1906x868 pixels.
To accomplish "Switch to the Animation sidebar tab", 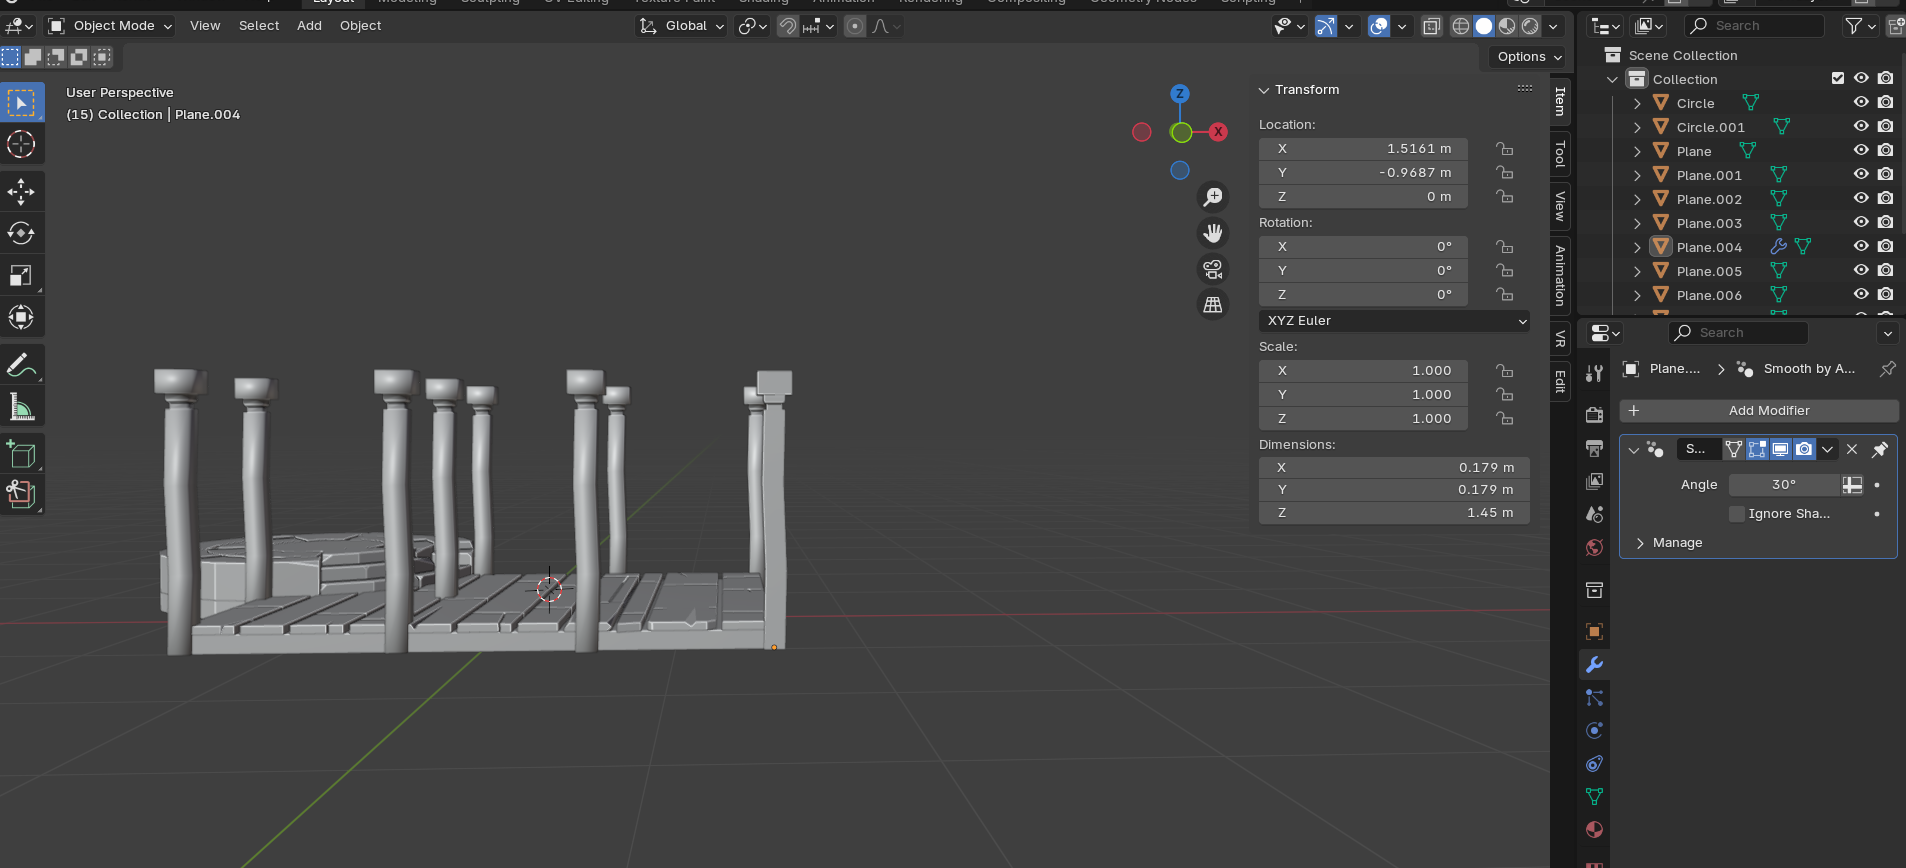I will (1560, 275).
